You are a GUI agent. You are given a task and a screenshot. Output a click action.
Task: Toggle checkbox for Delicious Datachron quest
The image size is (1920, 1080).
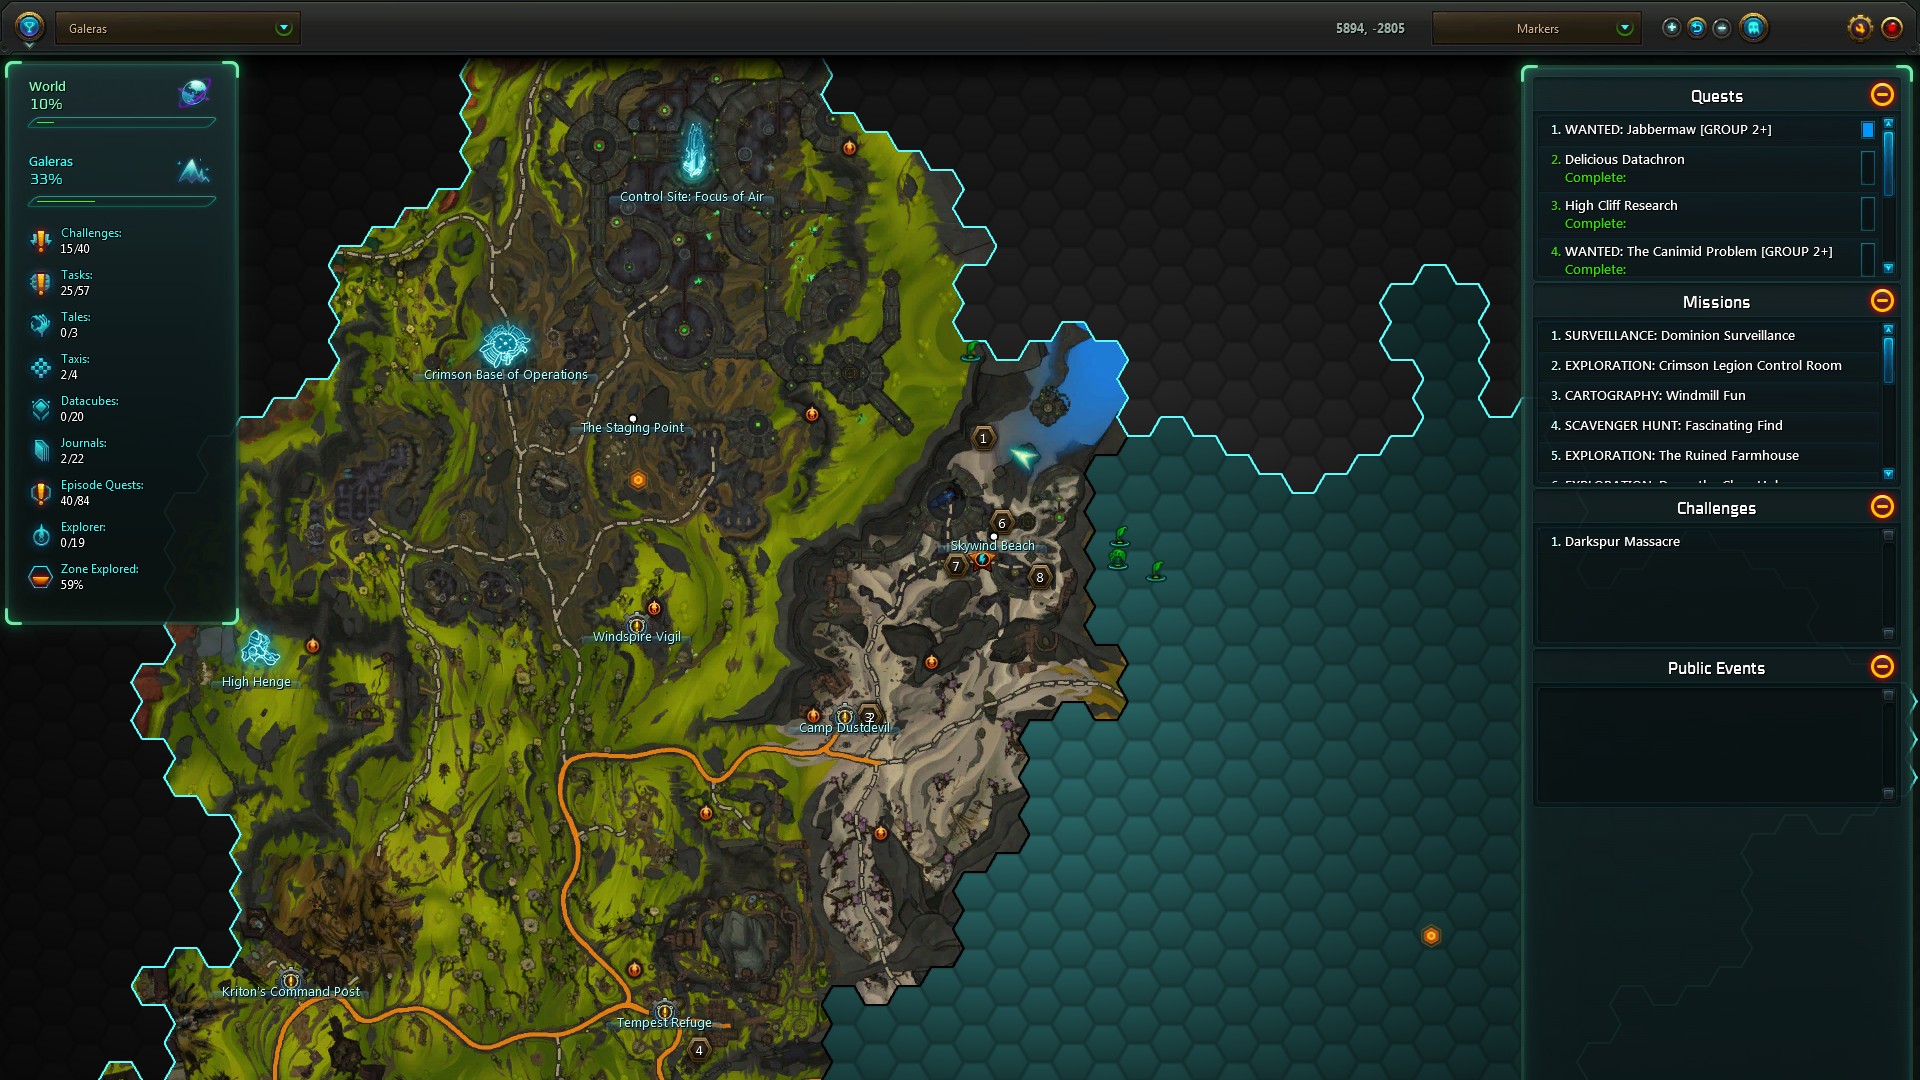(x=1867, y=167)
